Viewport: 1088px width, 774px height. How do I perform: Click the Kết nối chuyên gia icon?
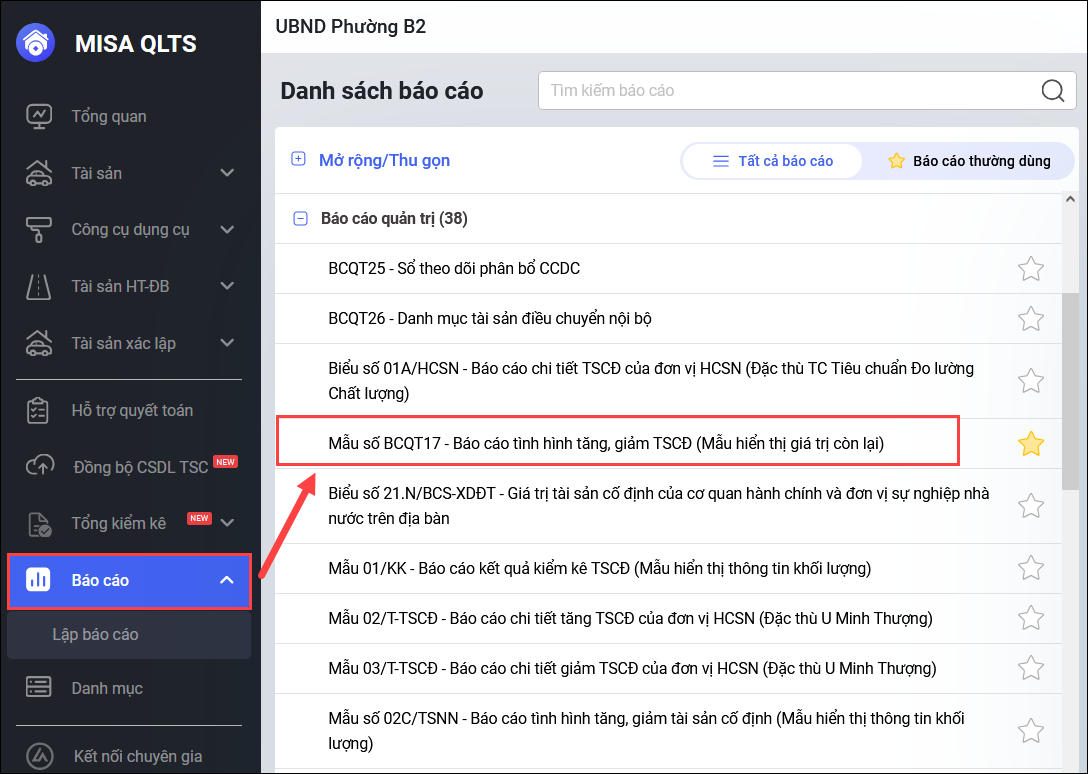(x=40, y=756)
